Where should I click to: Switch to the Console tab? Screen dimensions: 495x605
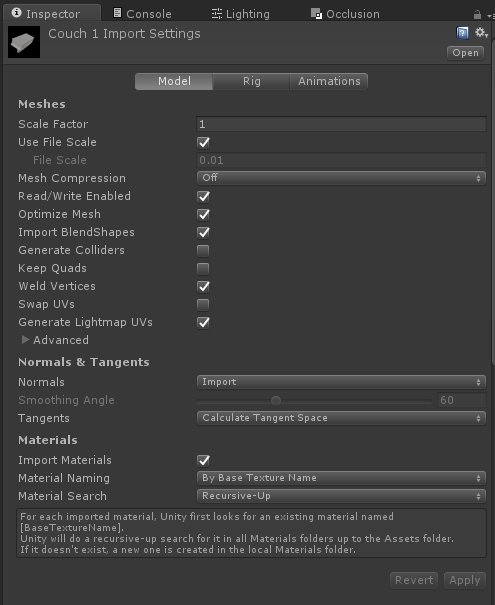click(x=142, y=14)
